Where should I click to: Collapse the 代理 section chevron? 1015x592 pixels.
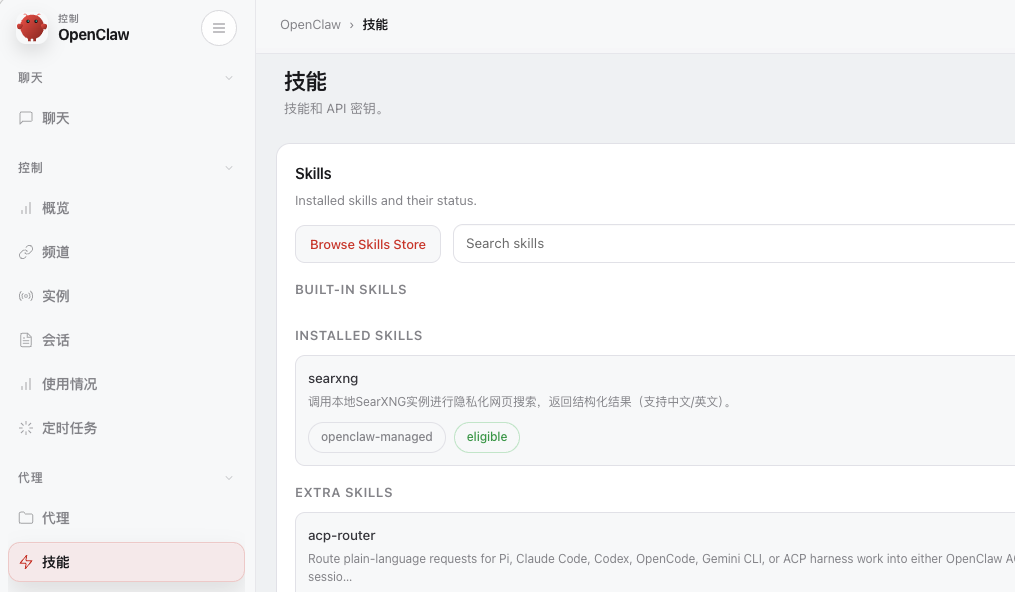tap(229, 478)
